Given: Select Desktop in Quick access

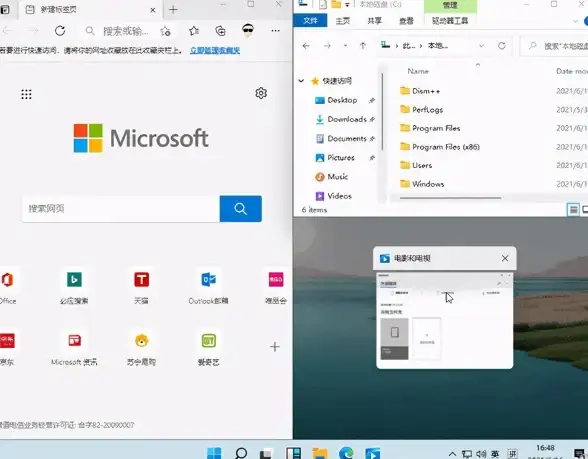Looking at the screenshot, I should coord(342,100).
